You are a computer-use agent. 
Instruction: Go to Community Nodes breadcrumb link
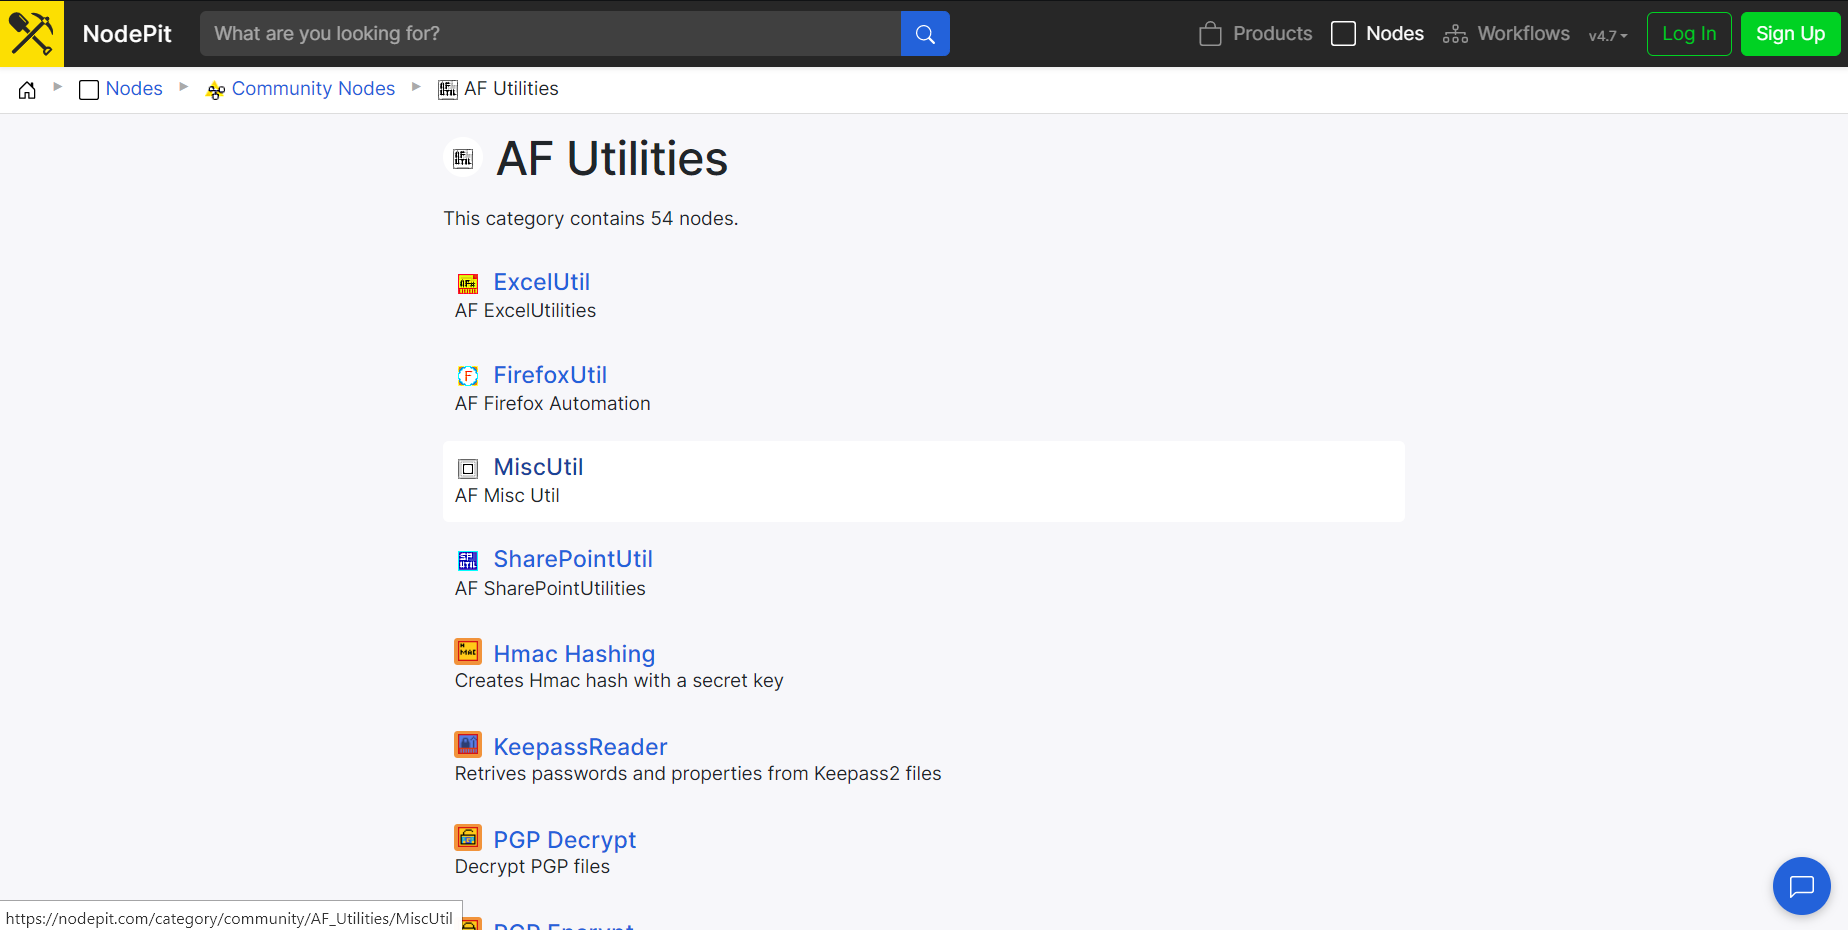(313, 89)
